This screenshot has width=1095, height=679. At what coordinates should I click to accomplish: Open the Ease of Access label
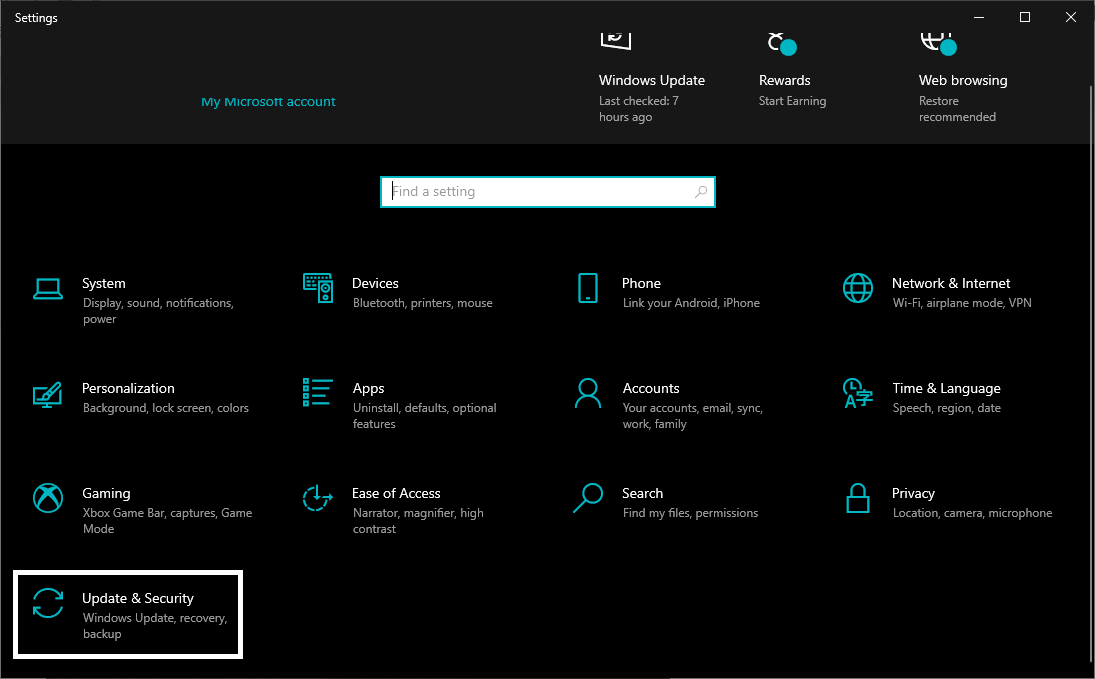[x=396, y=493]
